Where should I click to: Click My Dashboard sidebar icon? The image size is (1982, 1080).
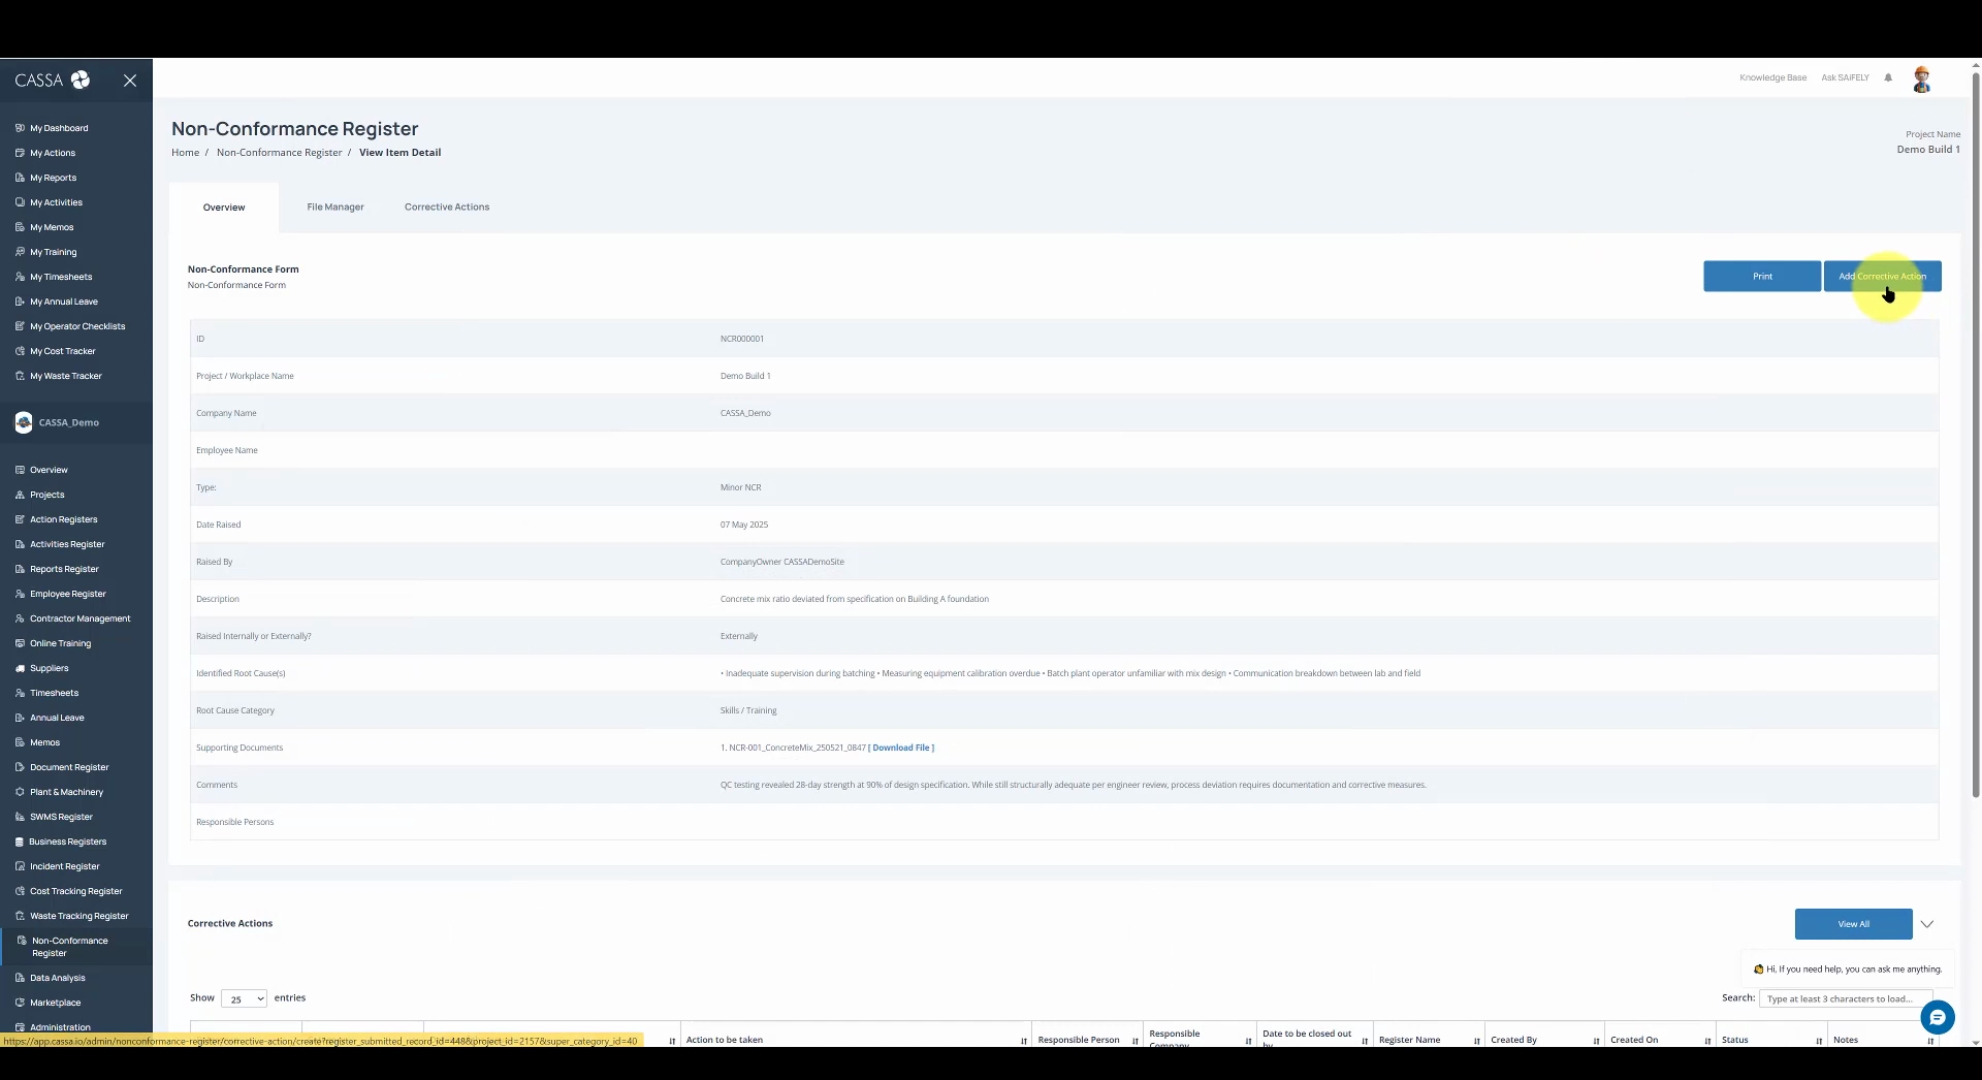(x=20, y=128)
